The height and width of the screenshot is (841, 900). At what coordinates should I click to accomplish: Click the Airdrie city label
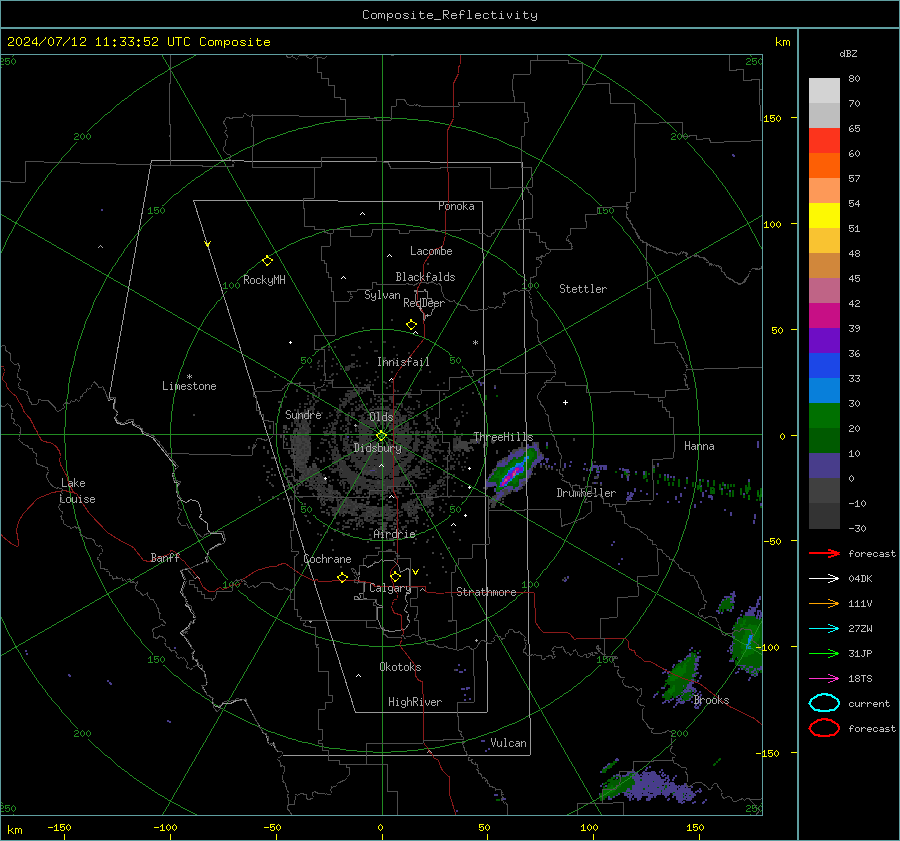(x=394, y=534)
